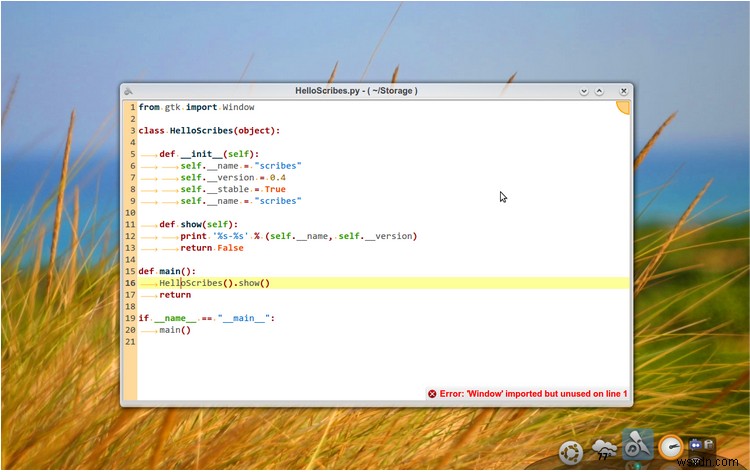Click the grey tray icon at far right
Image resolution: width=750 pixels, height=472 pixels.
click(709, 444)
